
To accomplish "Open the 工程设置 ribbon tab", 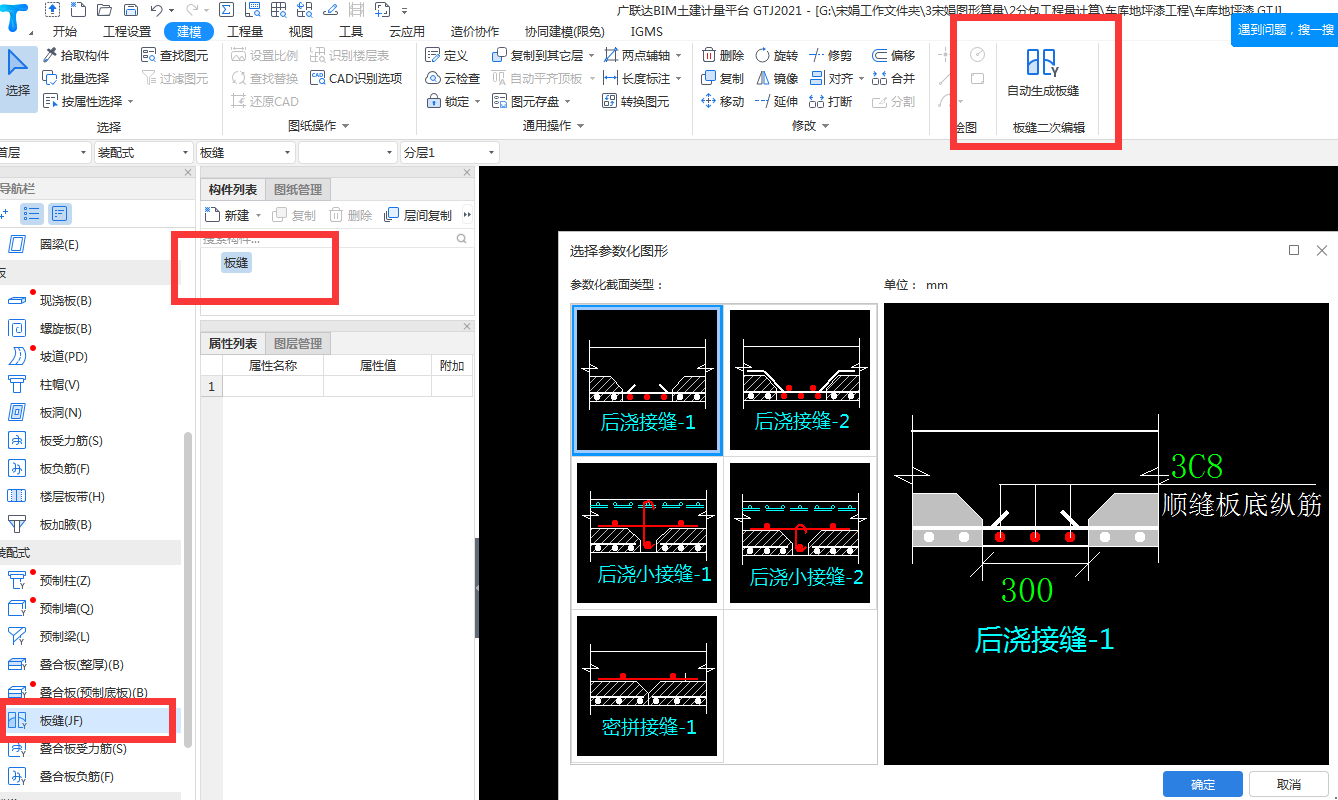I will [127, 32].
